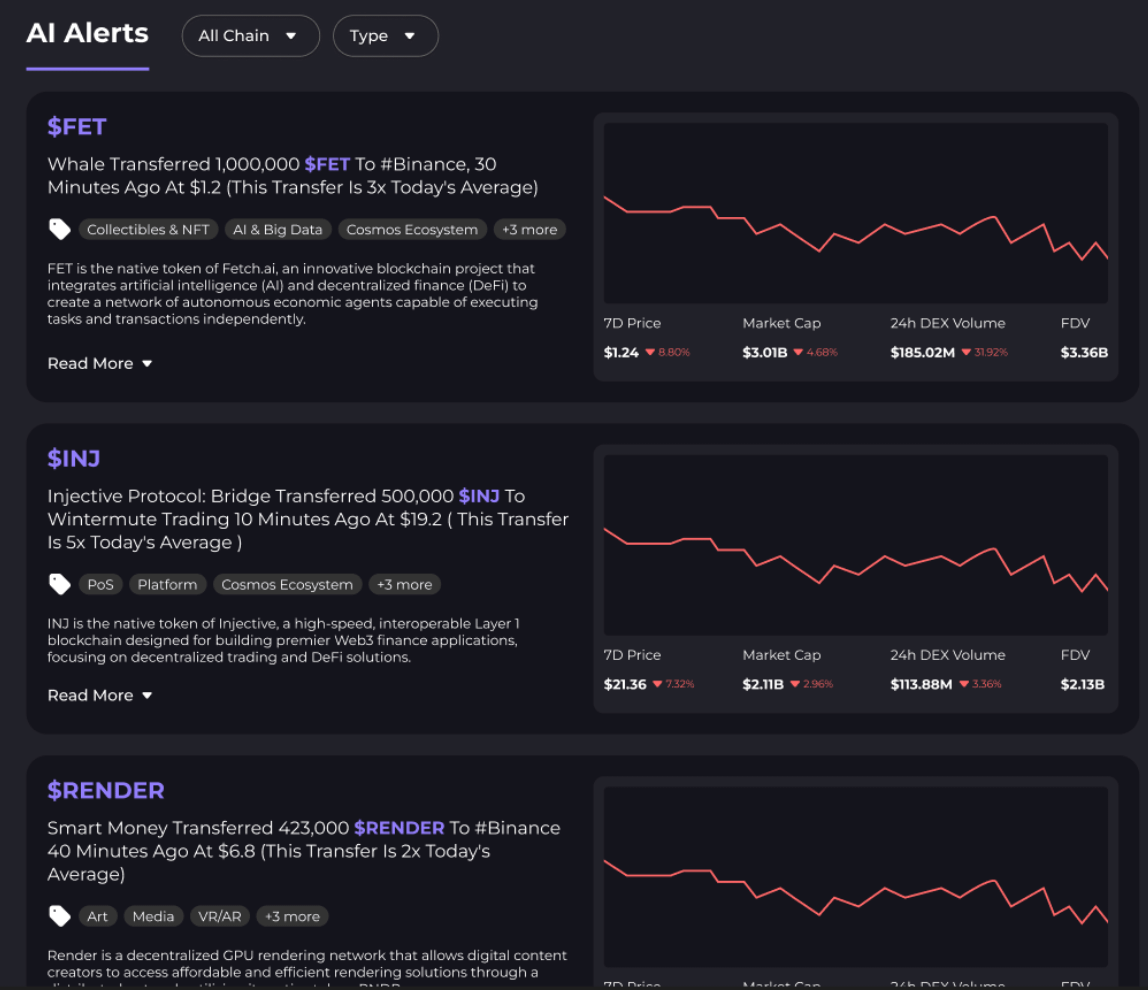Click the red down arrow beside $113.88M volume
1148x990 pixels.
[x=965, y=685]
